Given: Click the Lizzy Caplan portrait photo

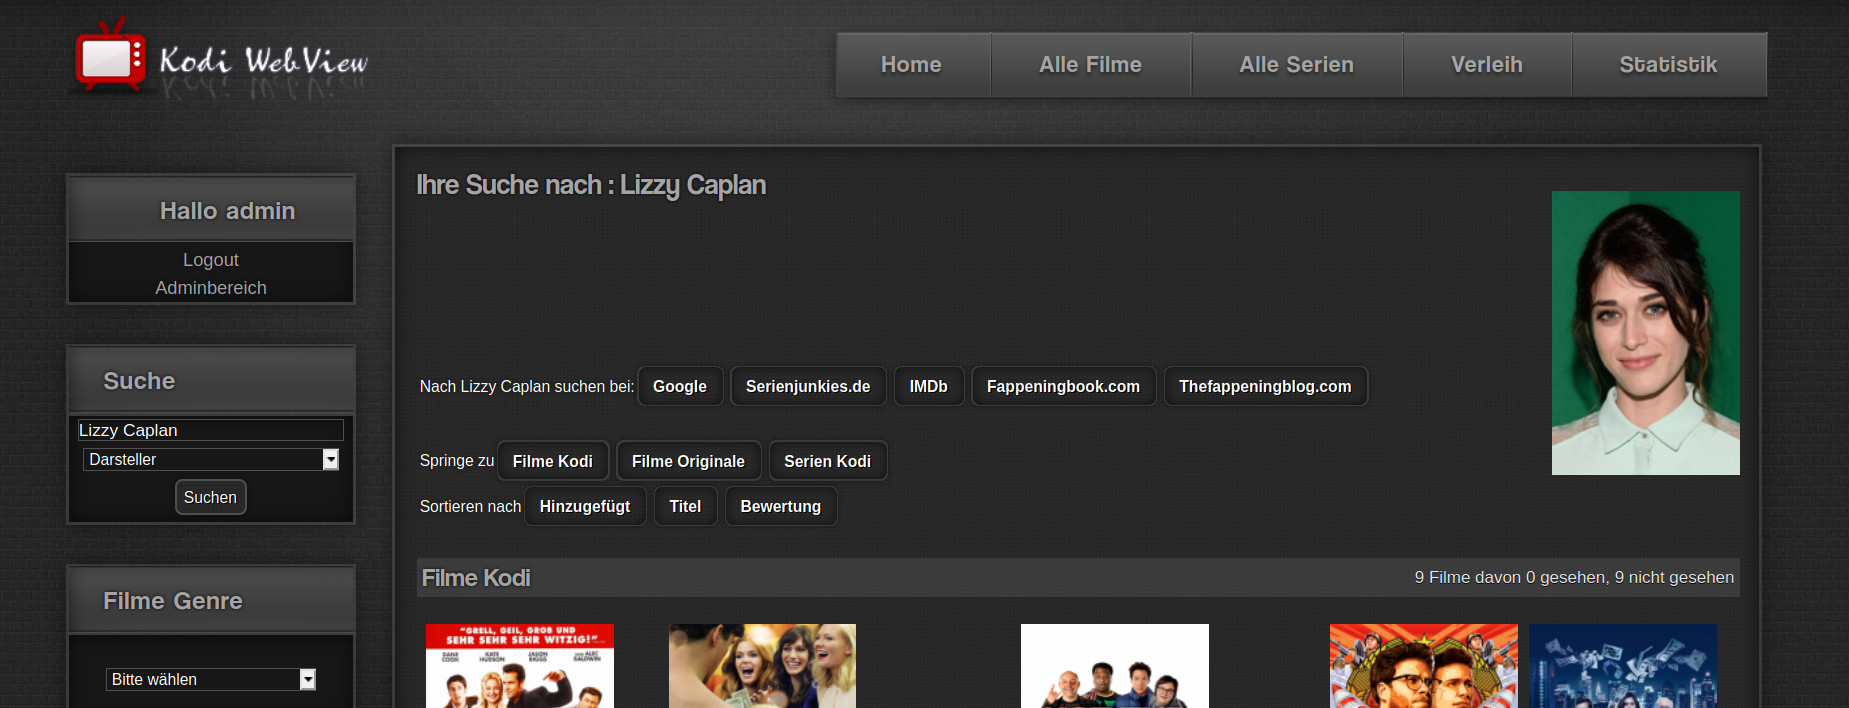Looking at the screenshot, I should pos(1646,333).
